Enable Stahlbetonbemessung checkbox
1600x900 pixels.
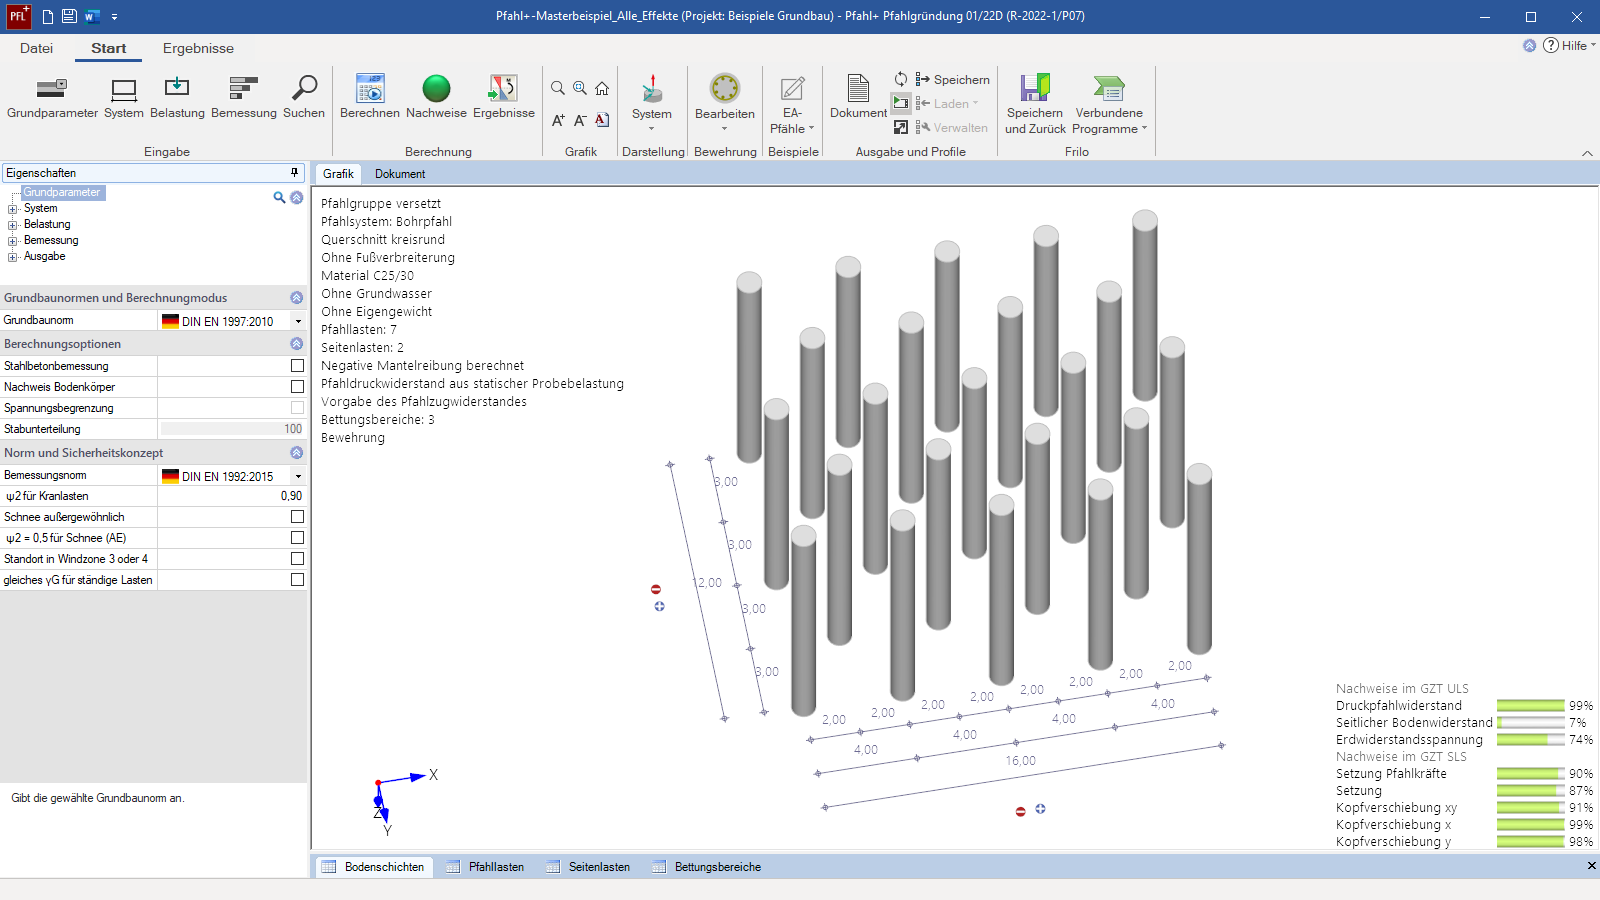297,366
